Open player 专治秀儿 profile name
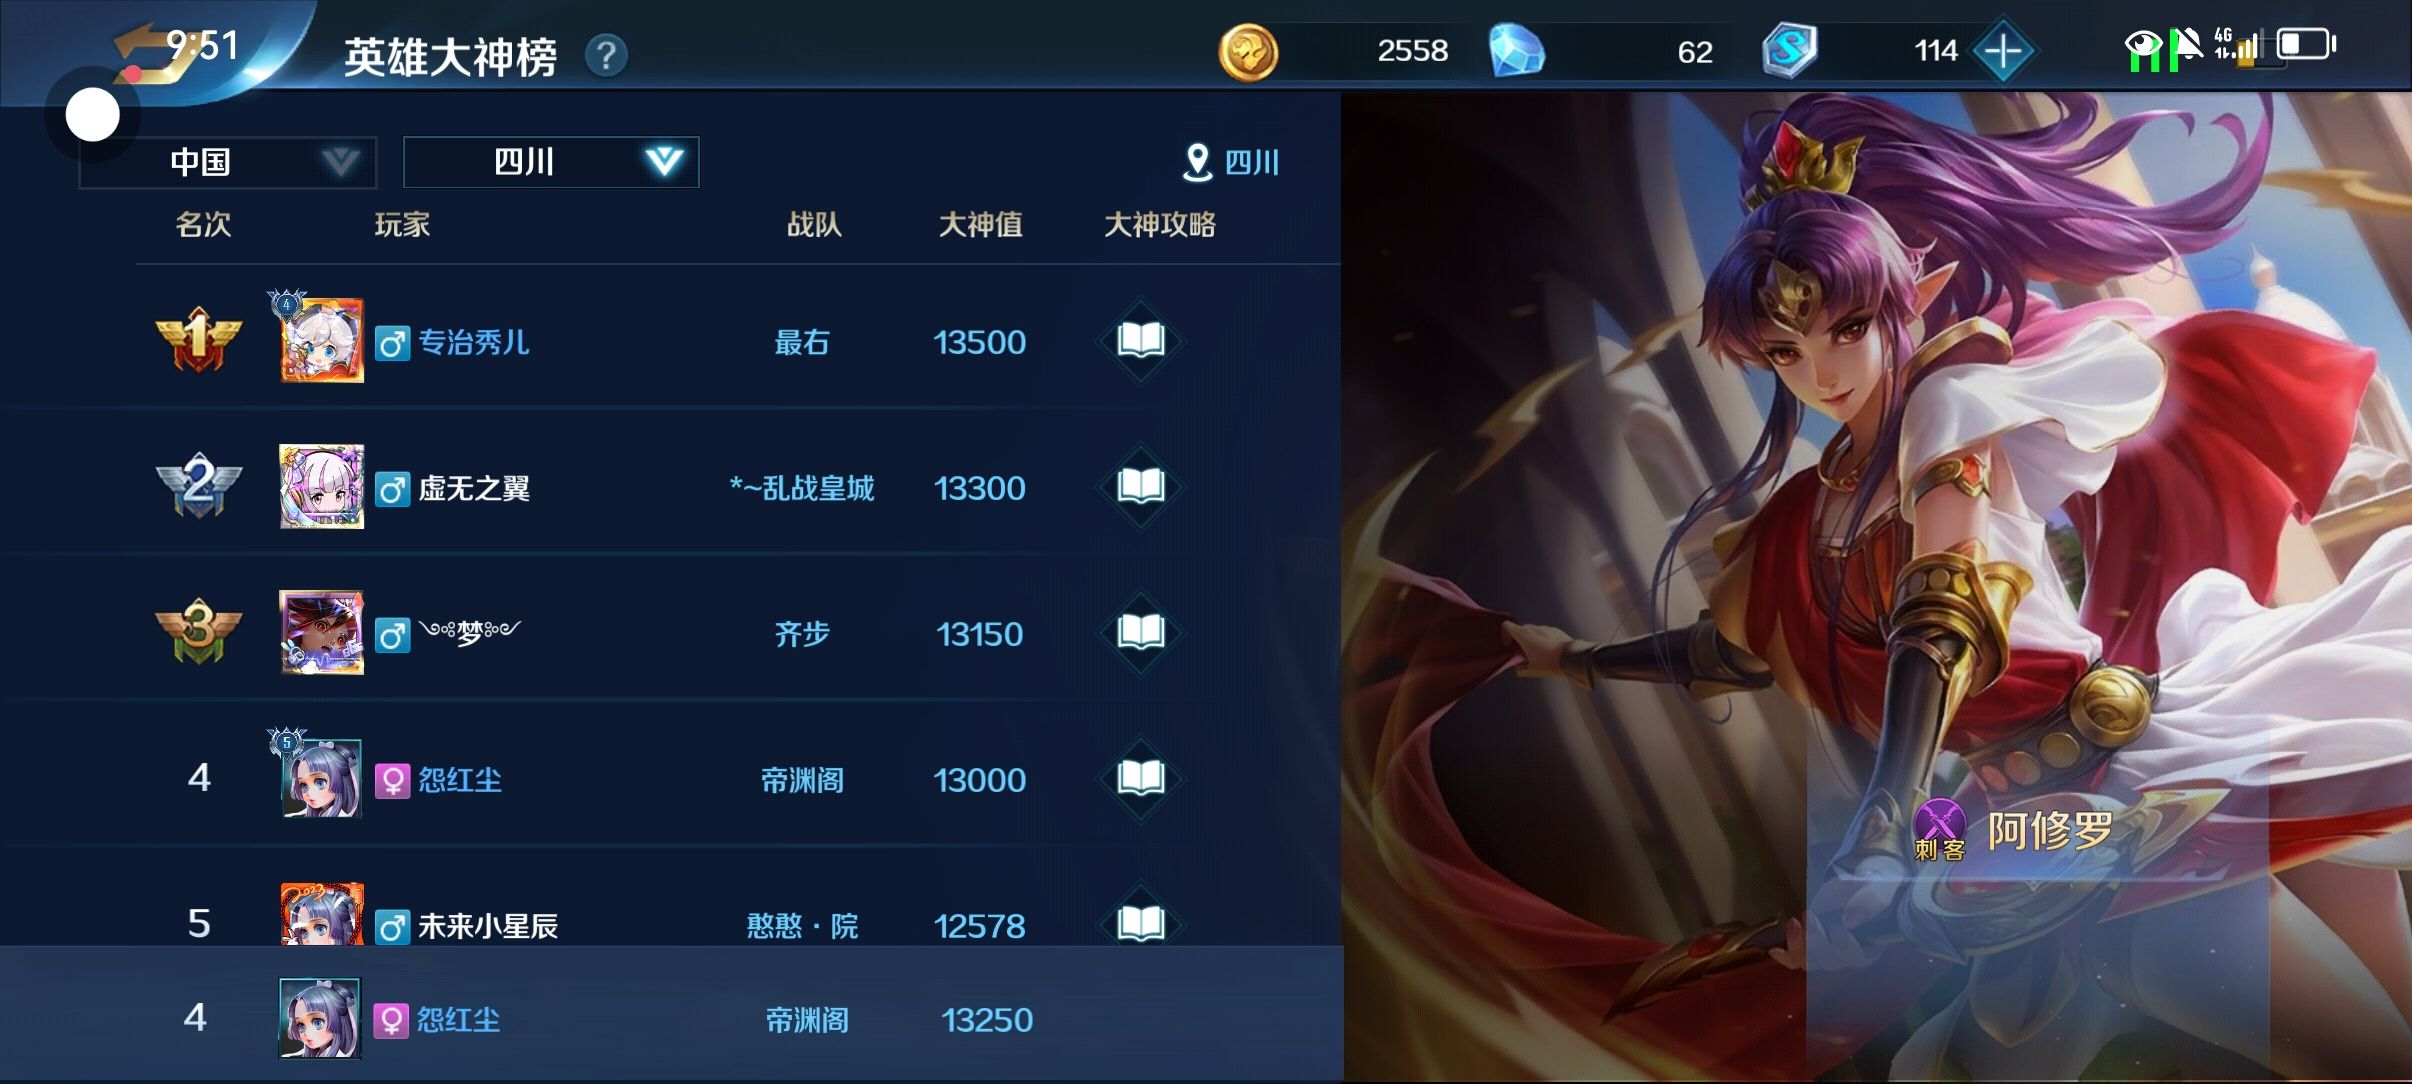Image resolution: width=2412 pixels, height=1084 pixels. tap(473, 342)
